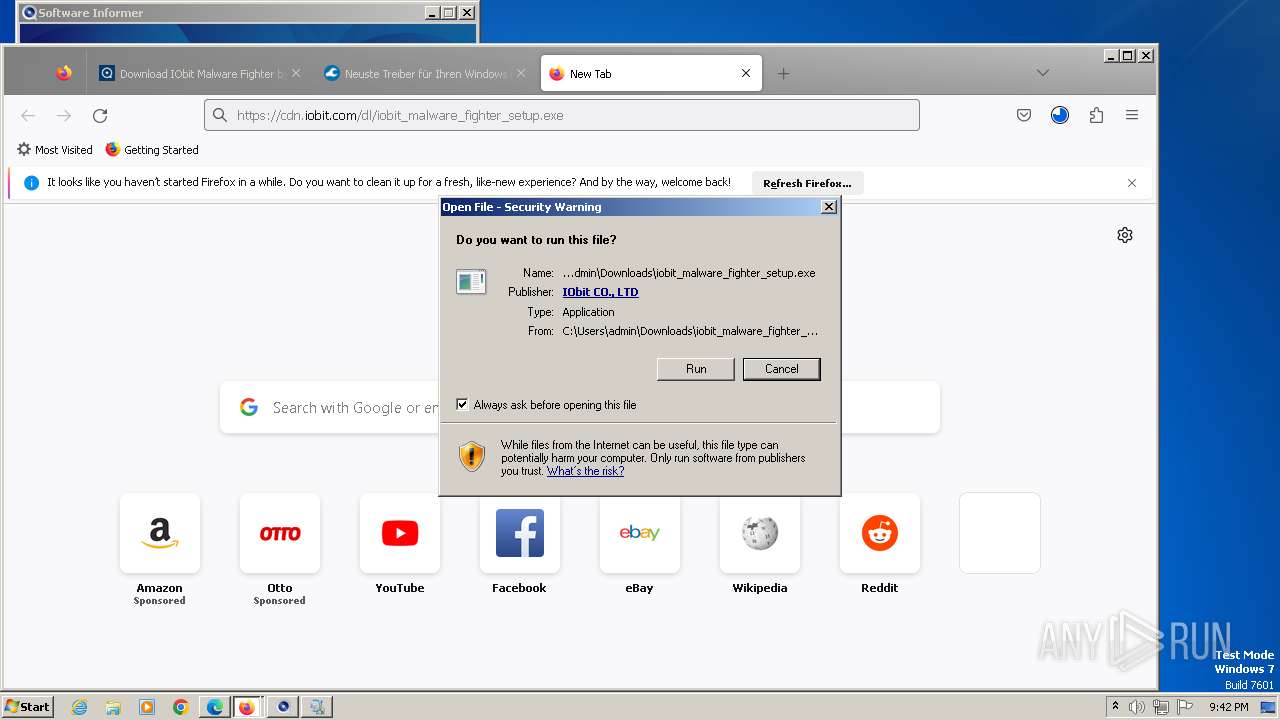
Task: Click the empty shortcut tile after Reddit
Action: click(x=1000, y=533)
